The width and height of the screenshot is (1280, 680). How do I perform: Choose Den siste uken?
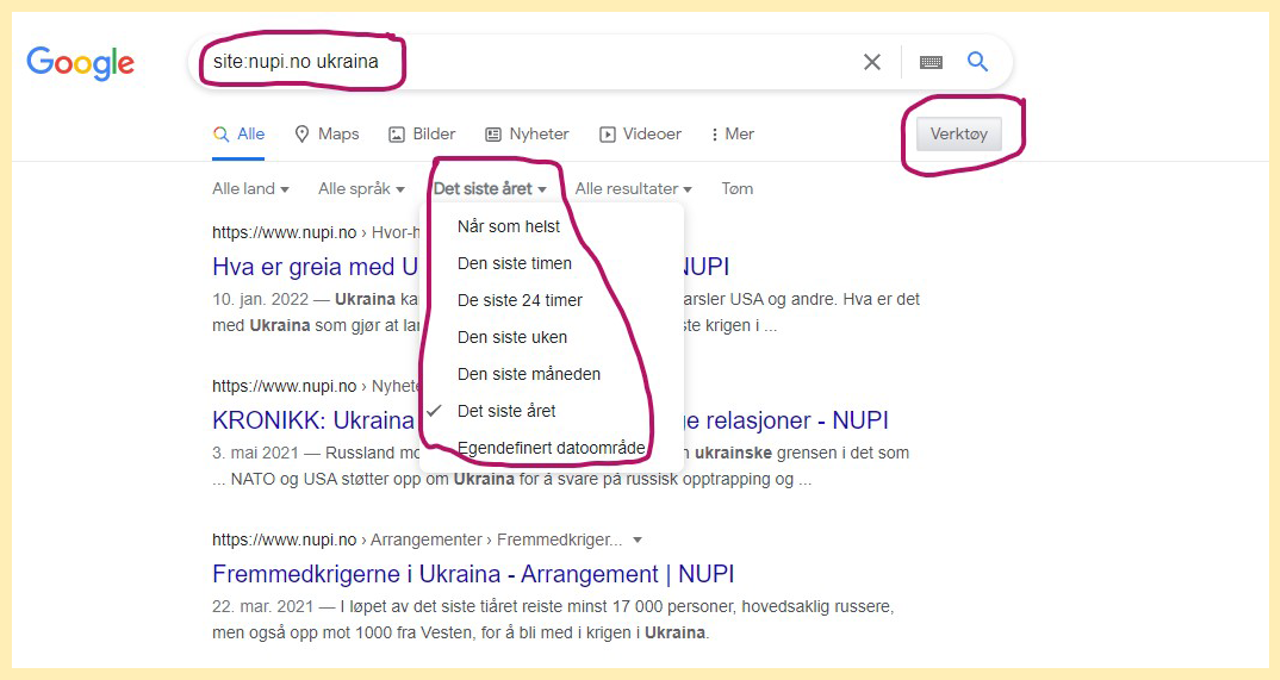pyautogui.click(x=551, y=337)
